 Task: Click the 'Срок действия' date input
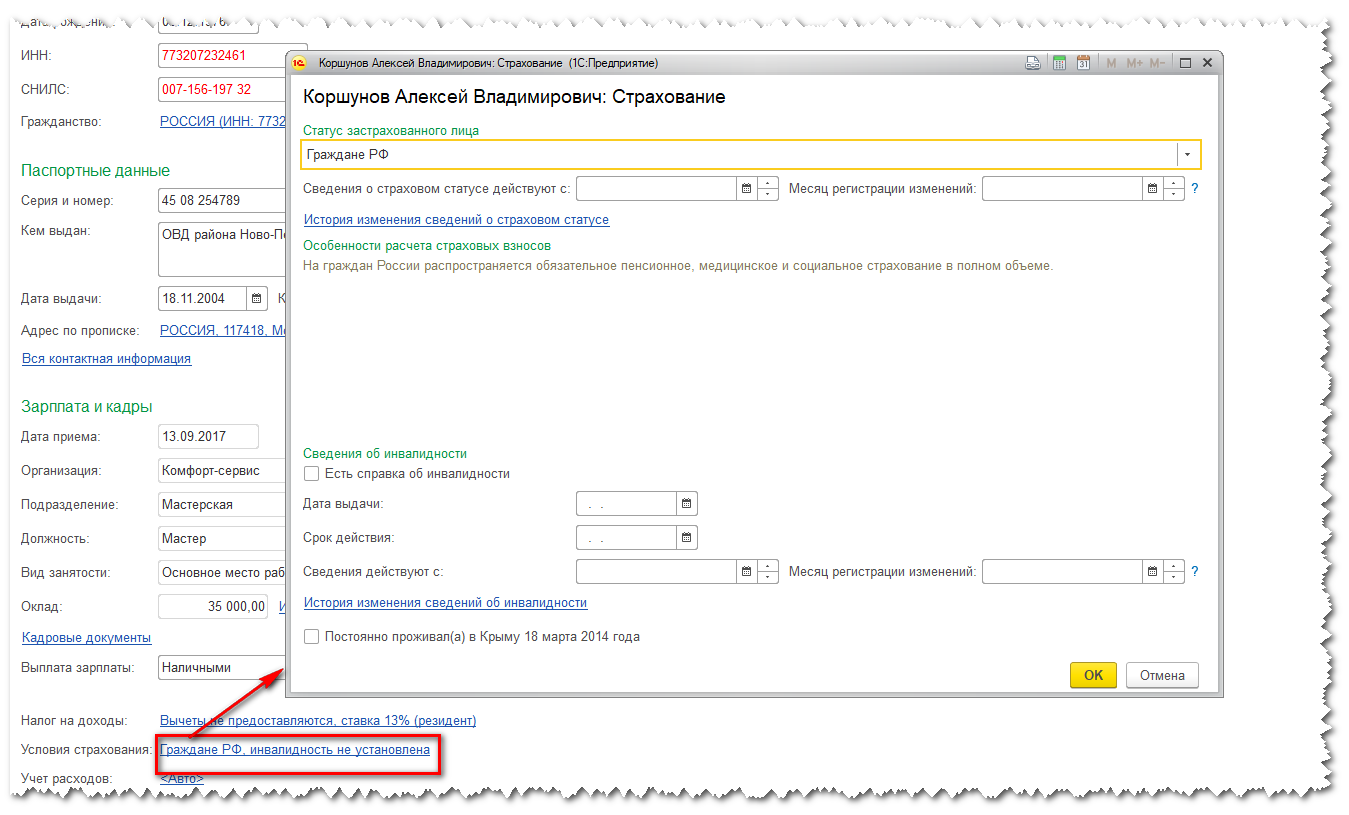[627, 538]
